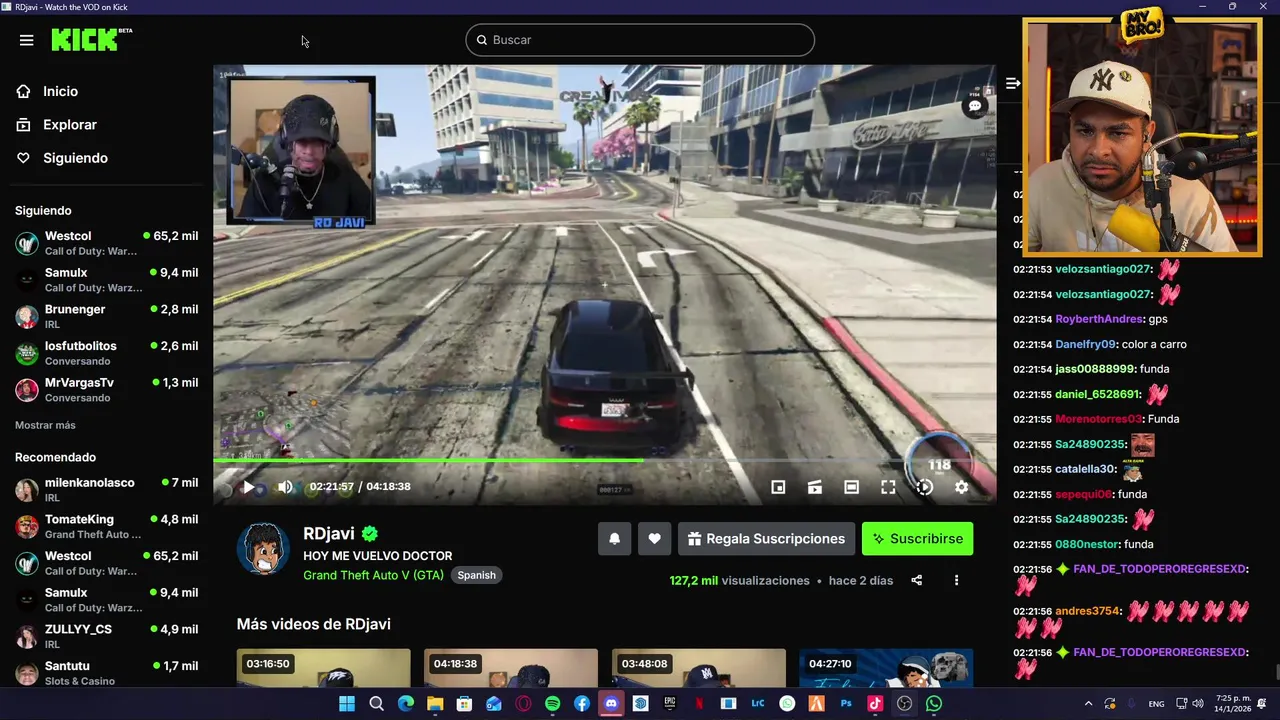Open Spotify from taskbar
Image resolution: width=1280 pixels, height=720 pixels.
tap(553, 704)
